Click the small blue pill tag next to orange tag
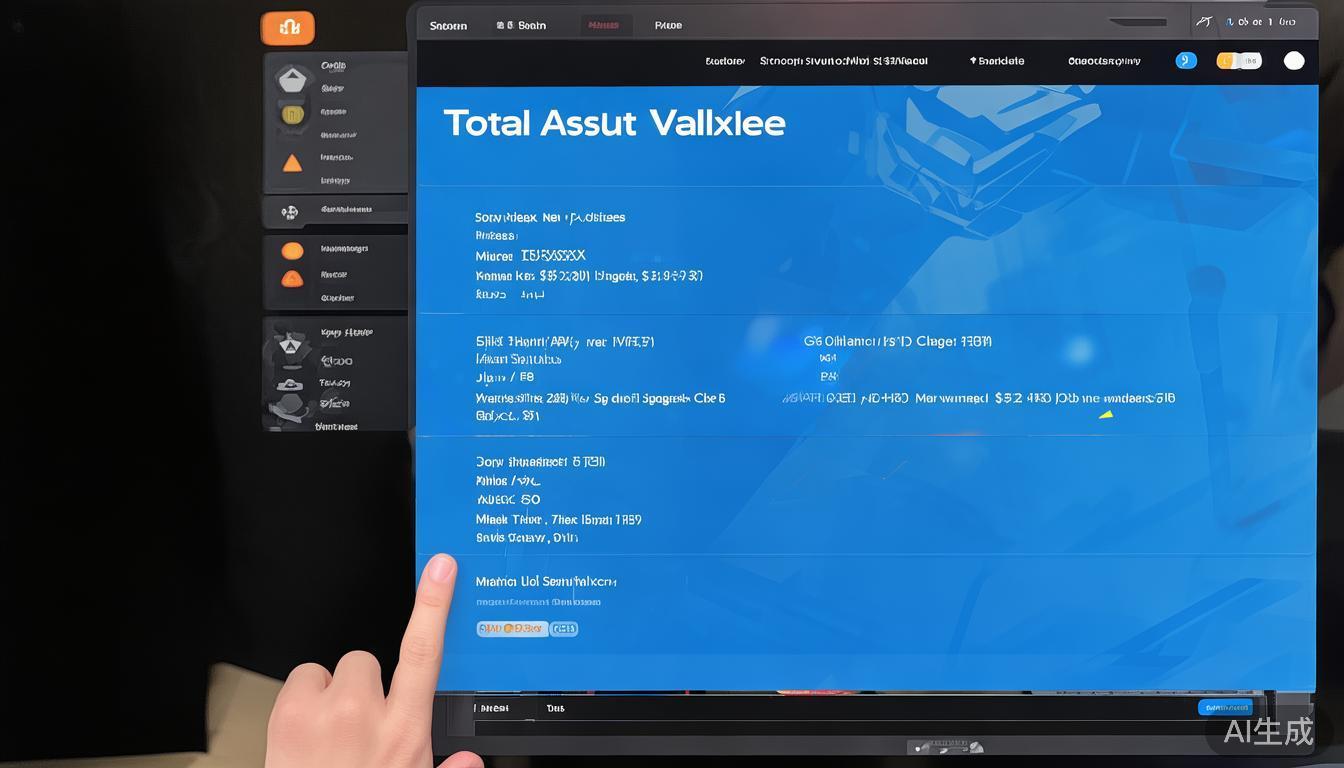Viewport: 1344px width, 768px height. click(x=564, y=629)
